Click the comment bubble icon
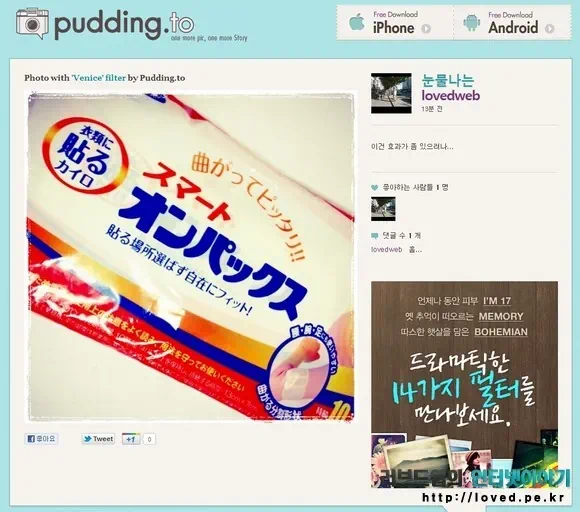This screenshot has height=512, width=580. pos(374,236)
